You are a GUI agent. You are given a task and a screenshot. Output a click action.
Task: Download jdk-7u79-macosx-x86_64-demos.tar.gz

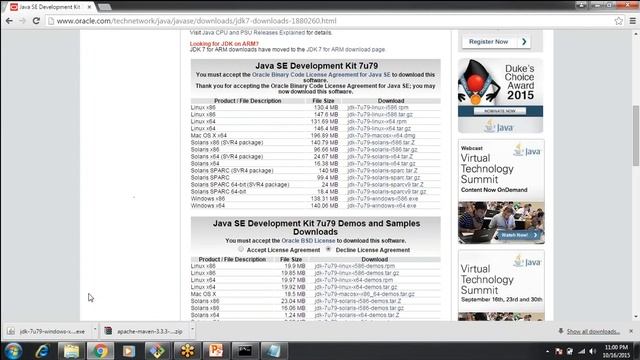coord(364,294)
